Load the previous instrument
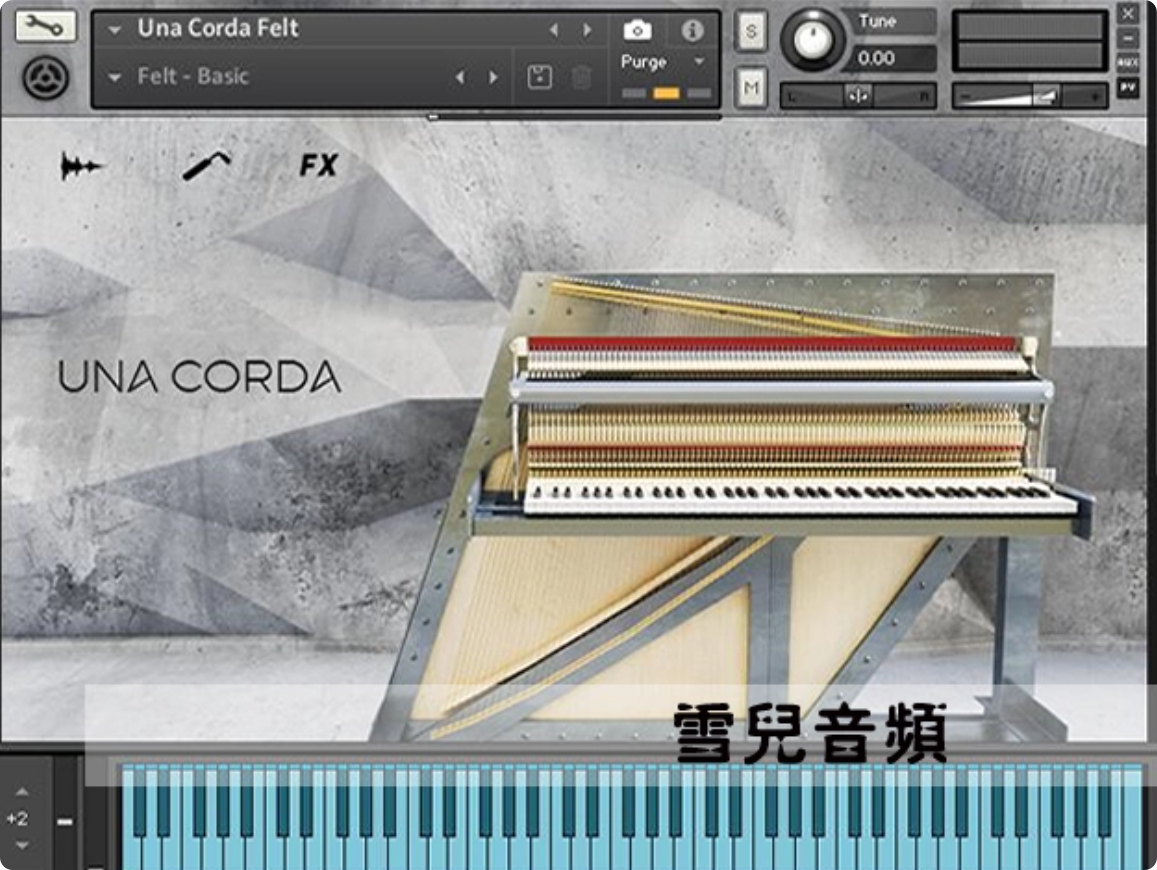The image size is (1157, 870). 553,30
